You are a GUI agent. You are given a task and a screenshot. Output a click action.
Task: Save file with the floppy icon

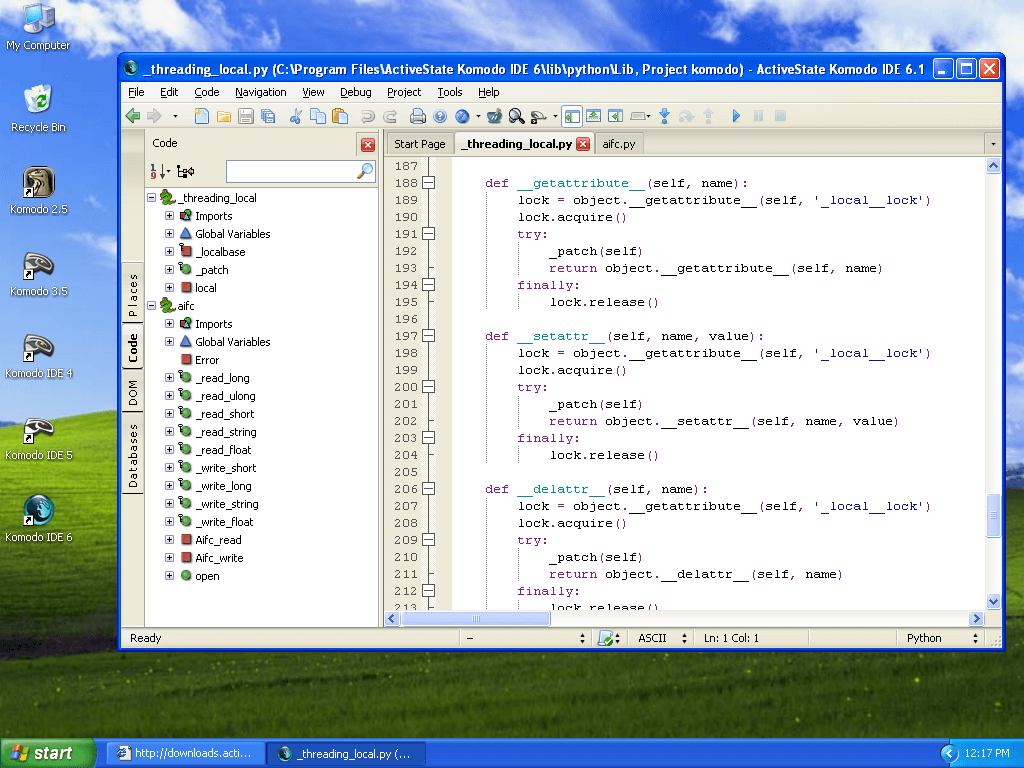coord(246,116)
